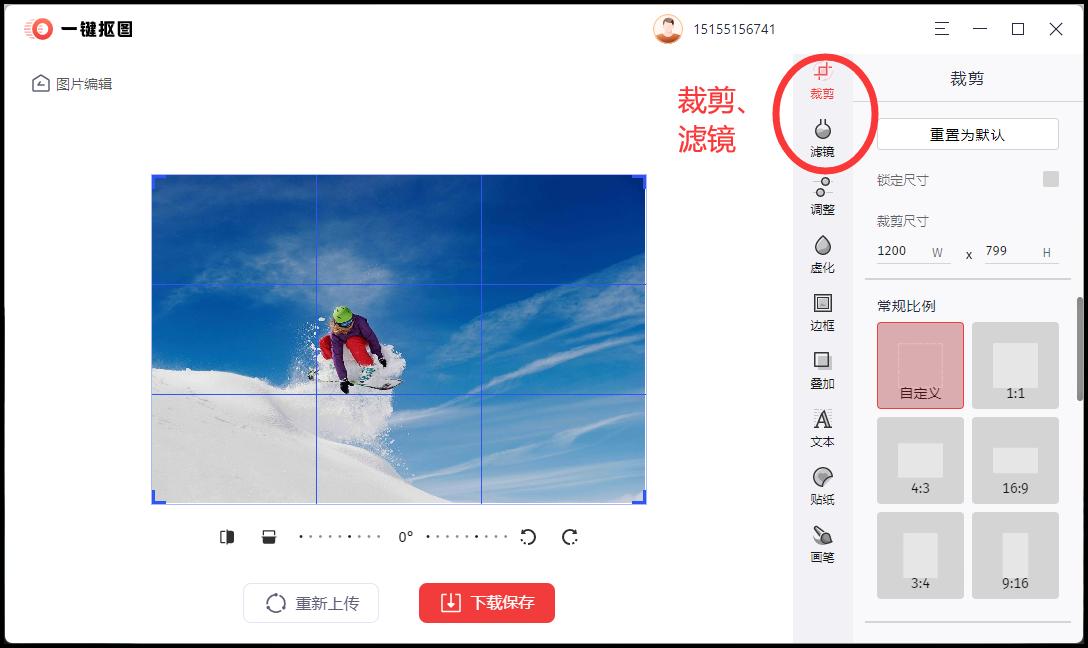Select the 文本 (text) tool
This screenshot has width=1088, height=648.
tap(822, 428)
